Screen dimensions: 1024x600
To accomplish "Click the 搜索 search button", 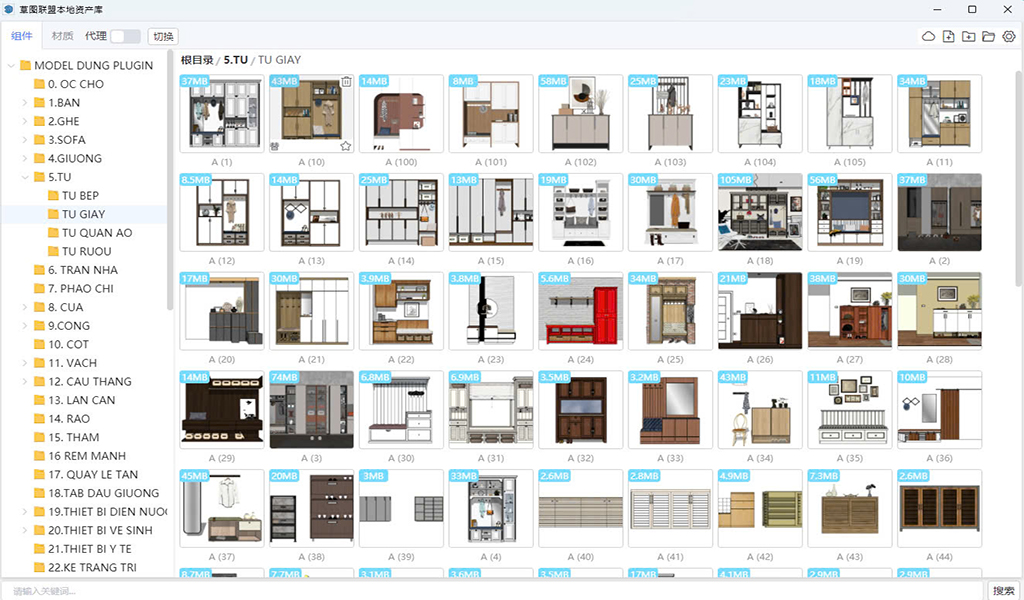I will [x=1003, y=591].
